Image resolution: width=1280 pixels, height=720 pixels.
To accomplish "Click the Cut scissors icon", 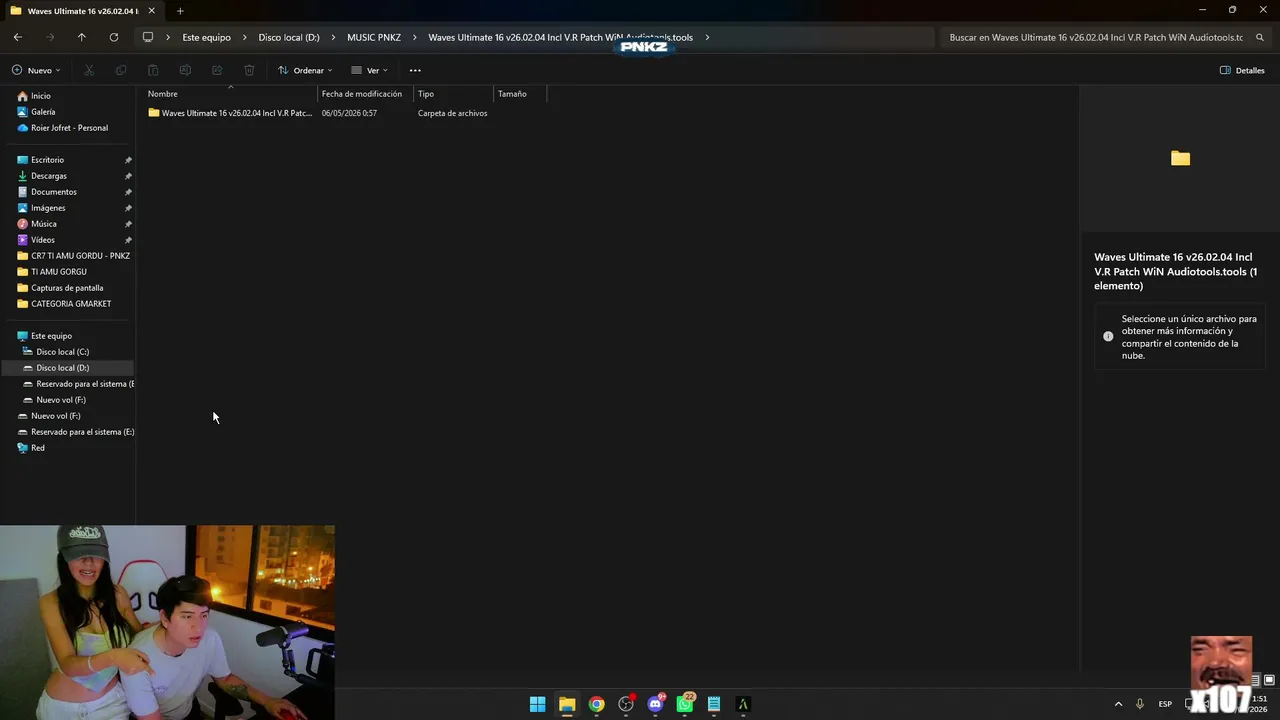I will (x=89, y=70).
